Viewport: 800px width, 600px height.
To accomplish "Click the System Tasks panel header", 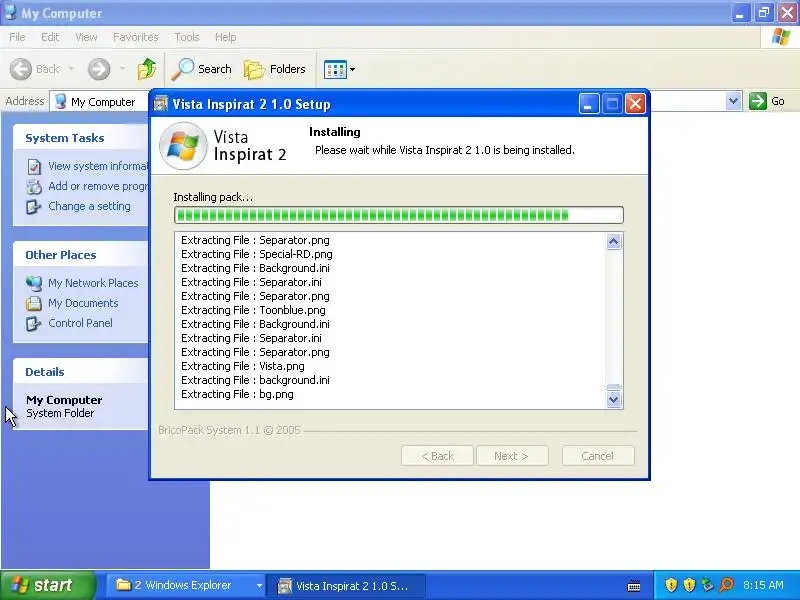I will click(x=81, y=137).
